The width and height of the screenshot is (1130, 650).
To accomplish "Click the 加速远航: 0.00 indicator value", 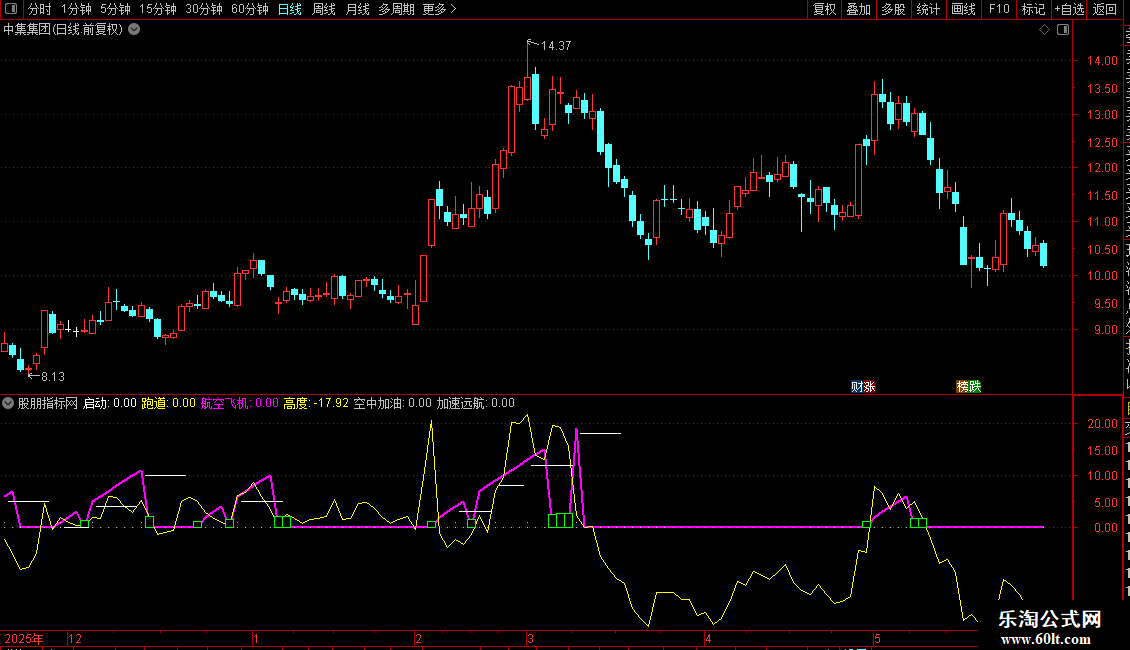I will [476, 403].
